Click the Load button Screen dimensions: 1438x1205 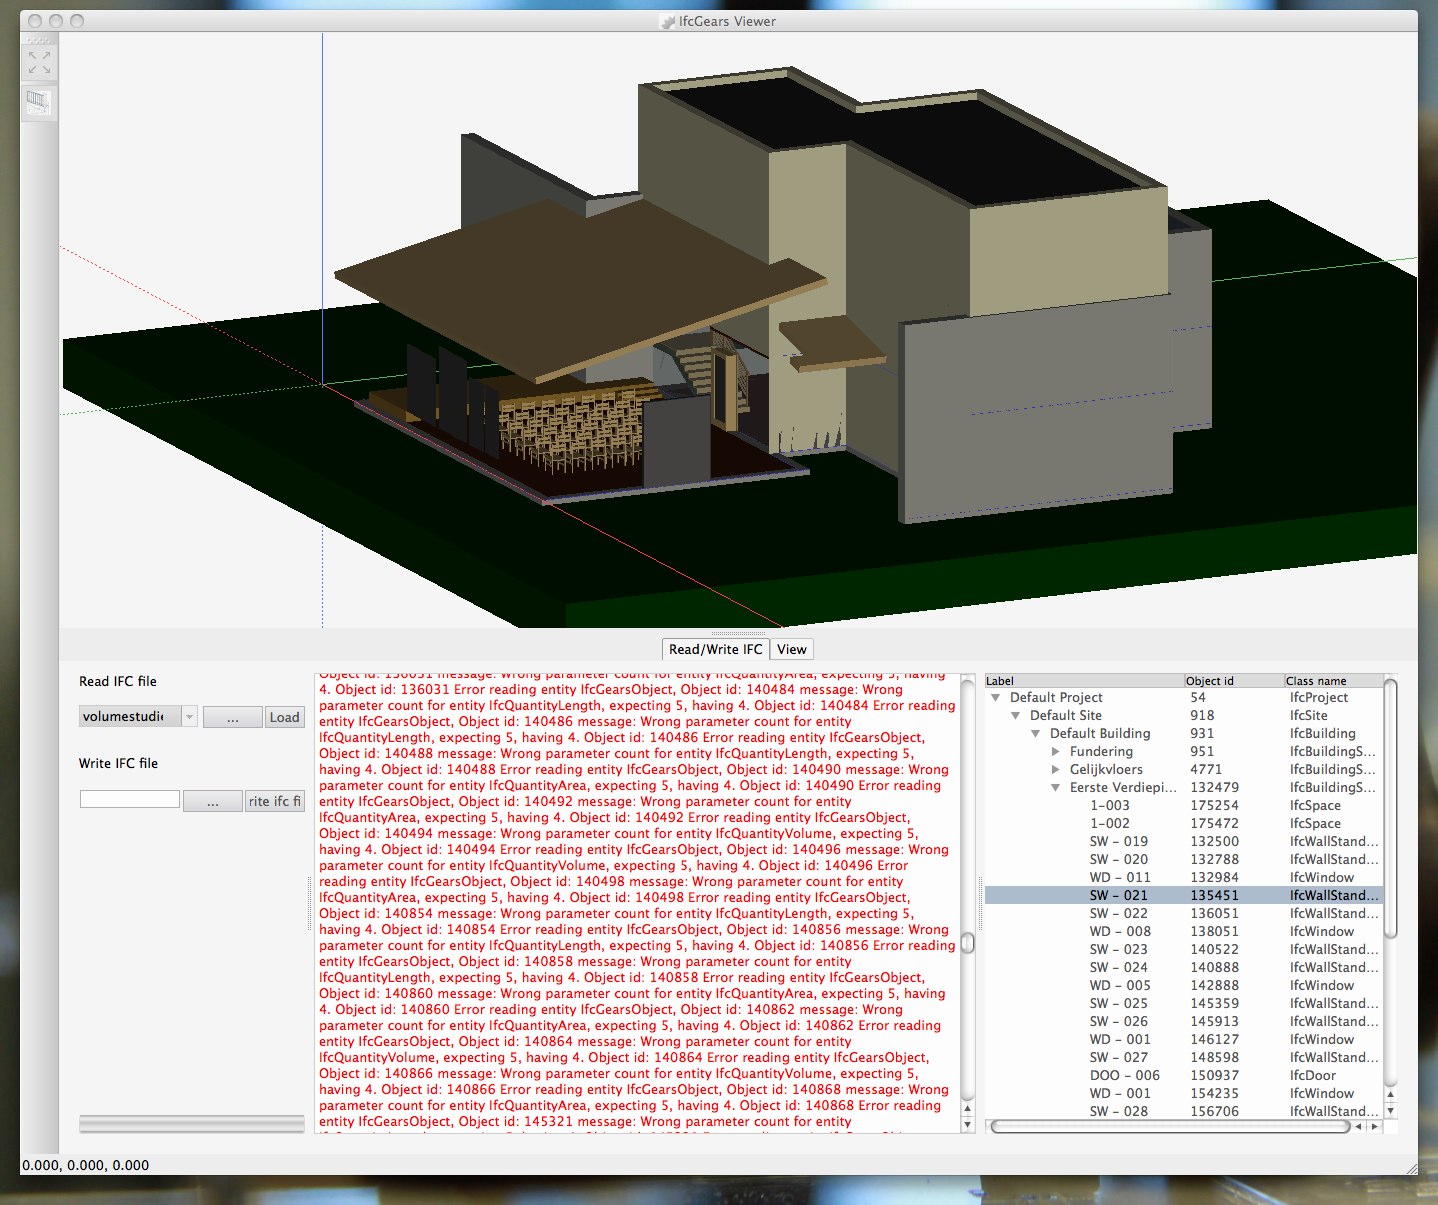point(284,716)
